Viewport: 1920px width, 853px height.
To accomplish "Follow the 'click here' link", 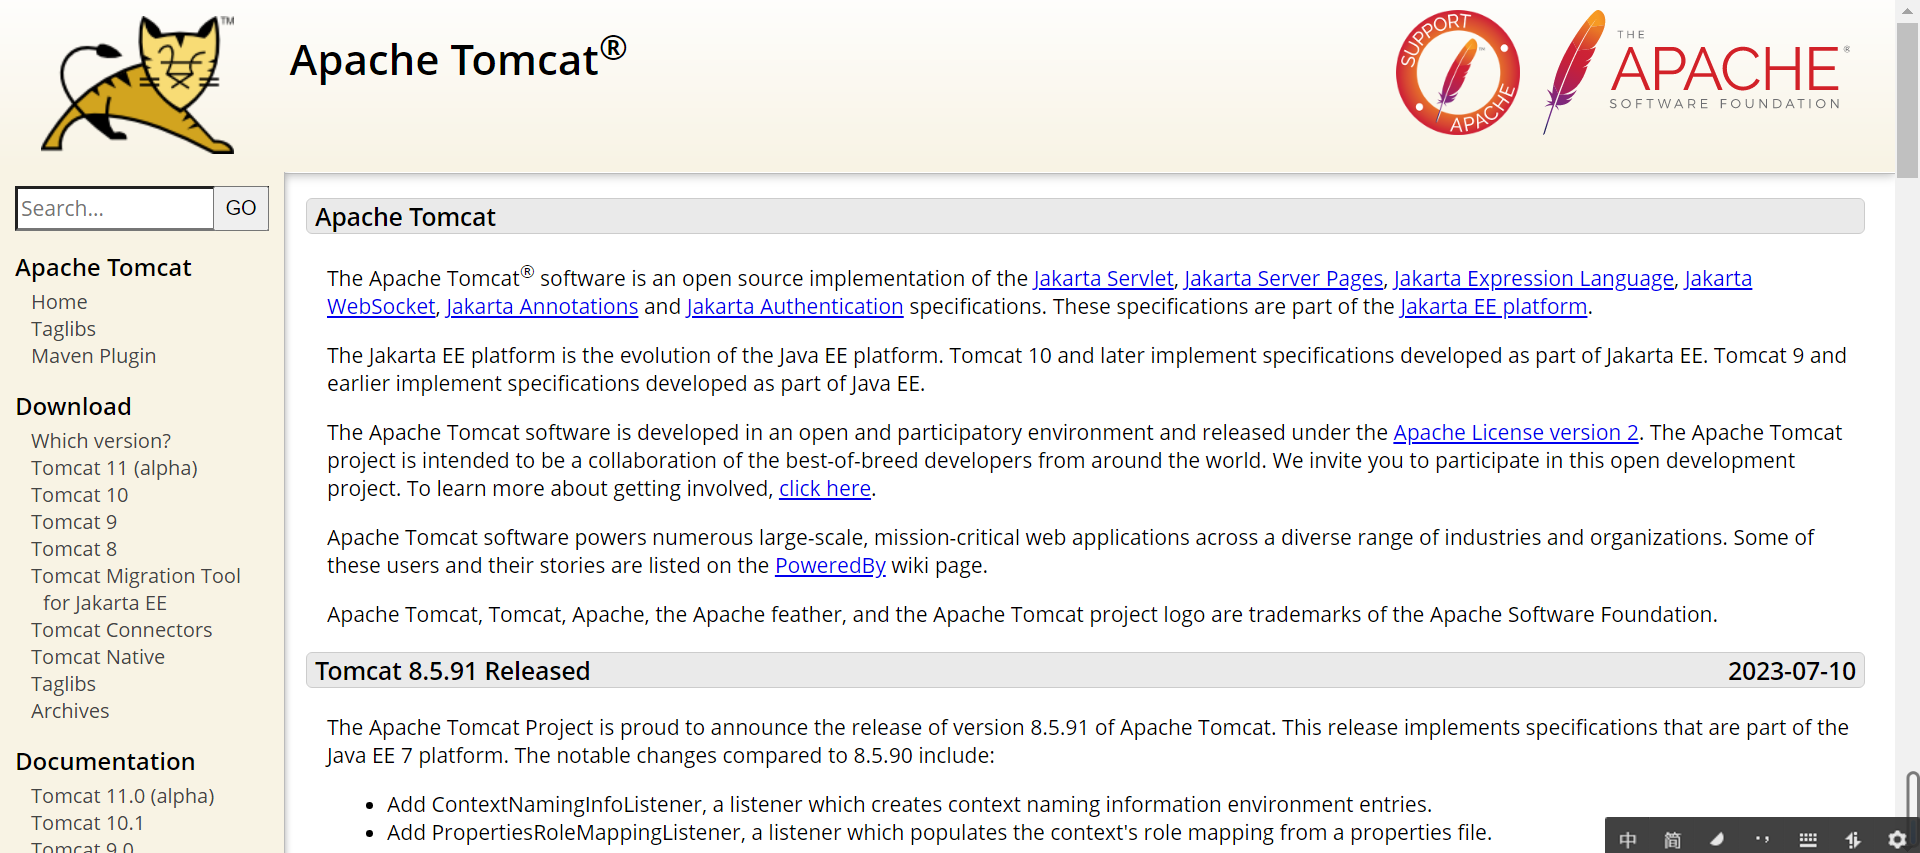I will pyautogui.click(x=825, y=488).
